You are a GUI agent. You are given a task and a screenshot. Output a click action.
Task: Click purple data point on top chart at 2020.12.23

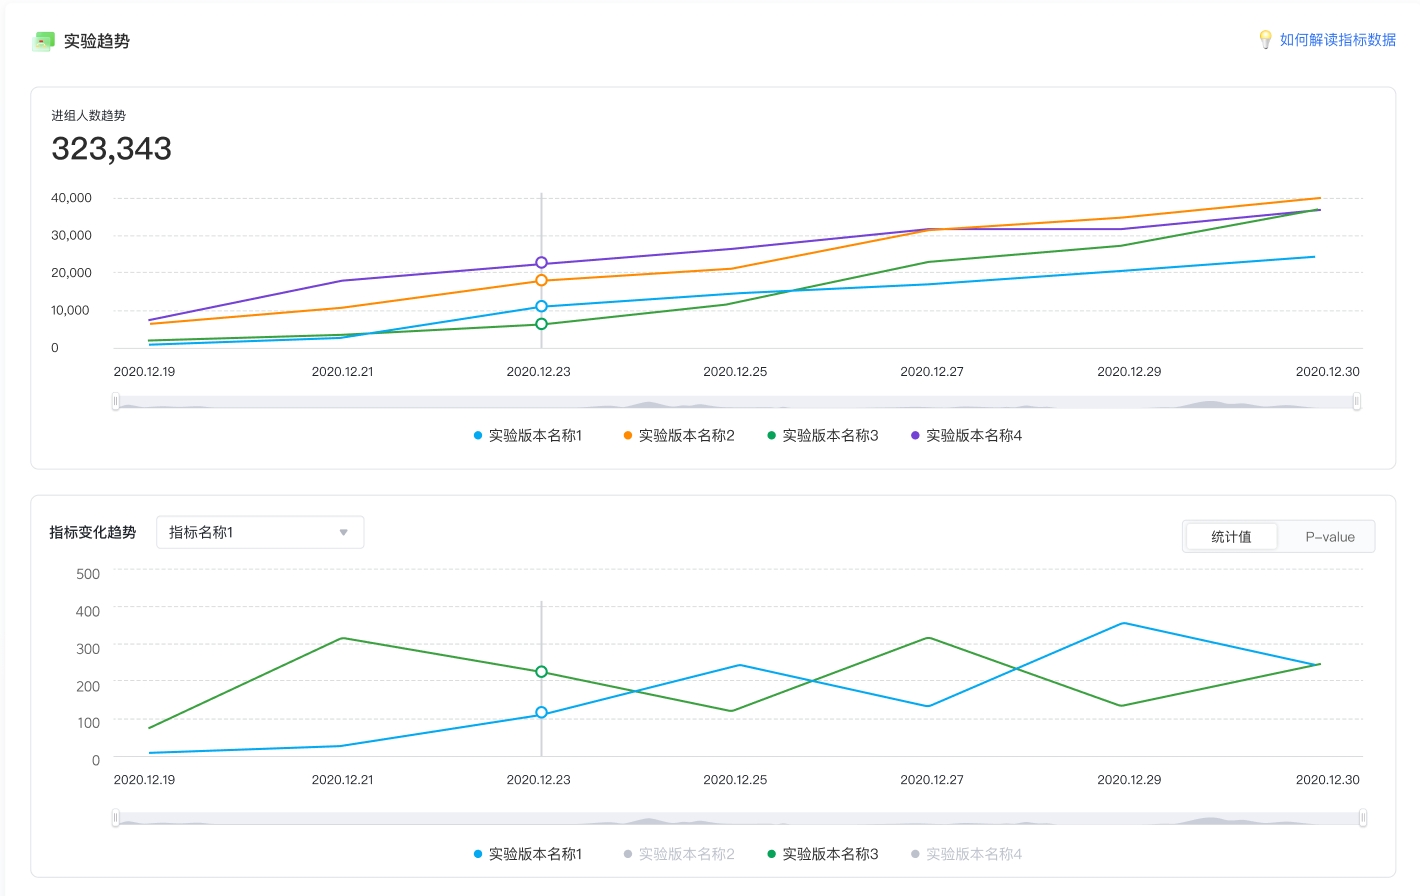point(541,263)
